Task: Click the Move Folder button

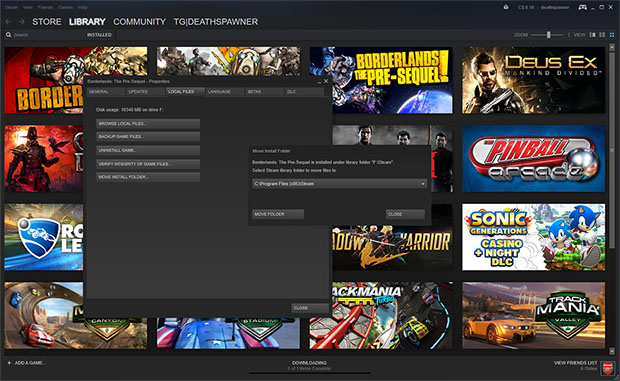Action: pos(278,214)
